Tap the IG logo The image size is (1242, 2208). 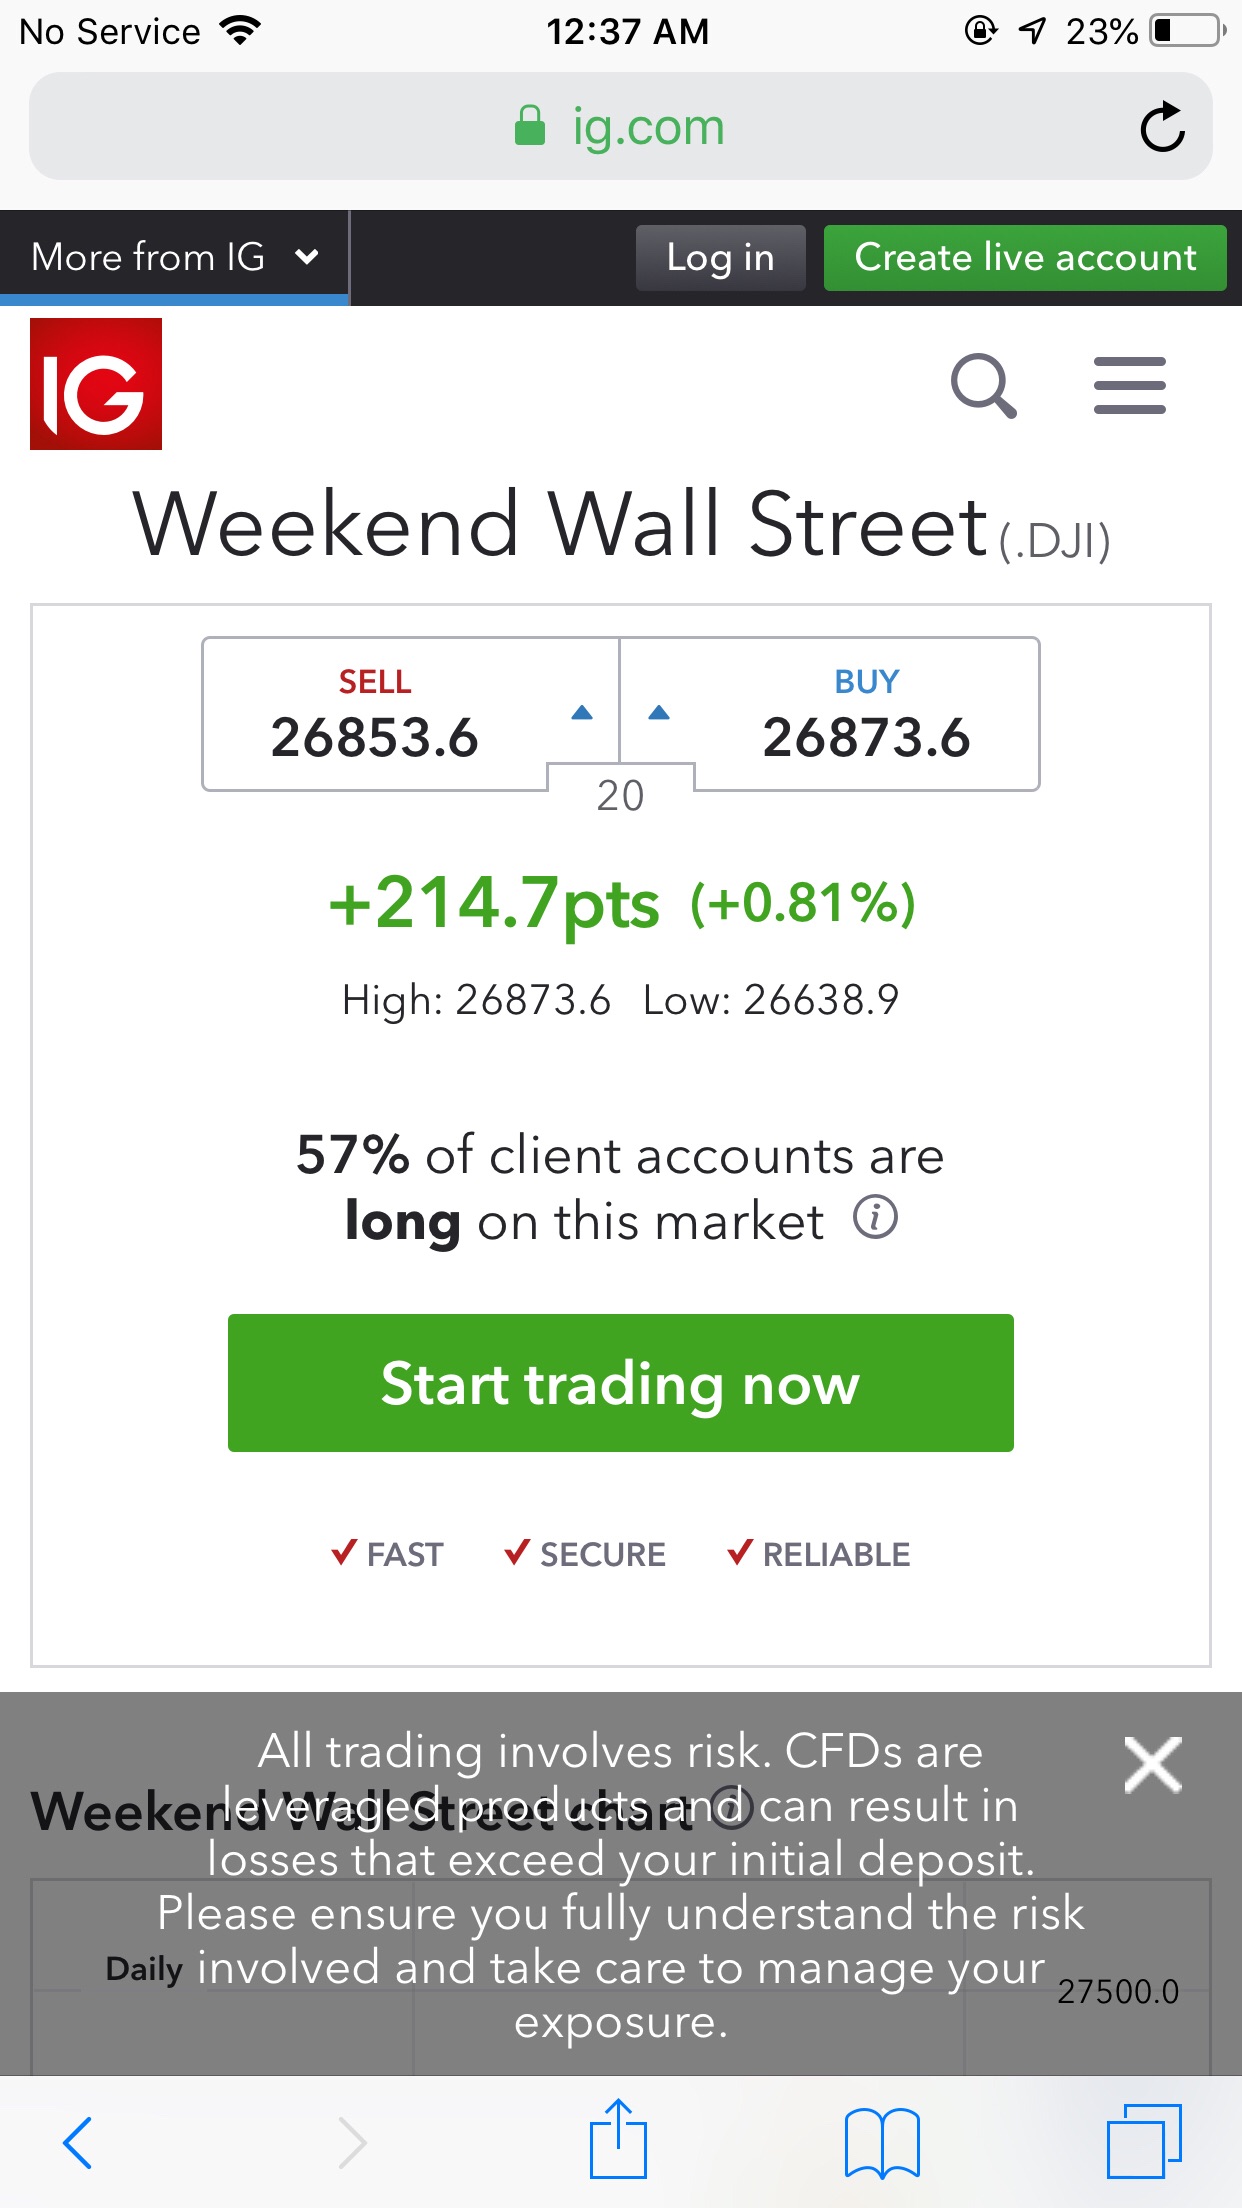pyautogui.click(x=96, y=384)
